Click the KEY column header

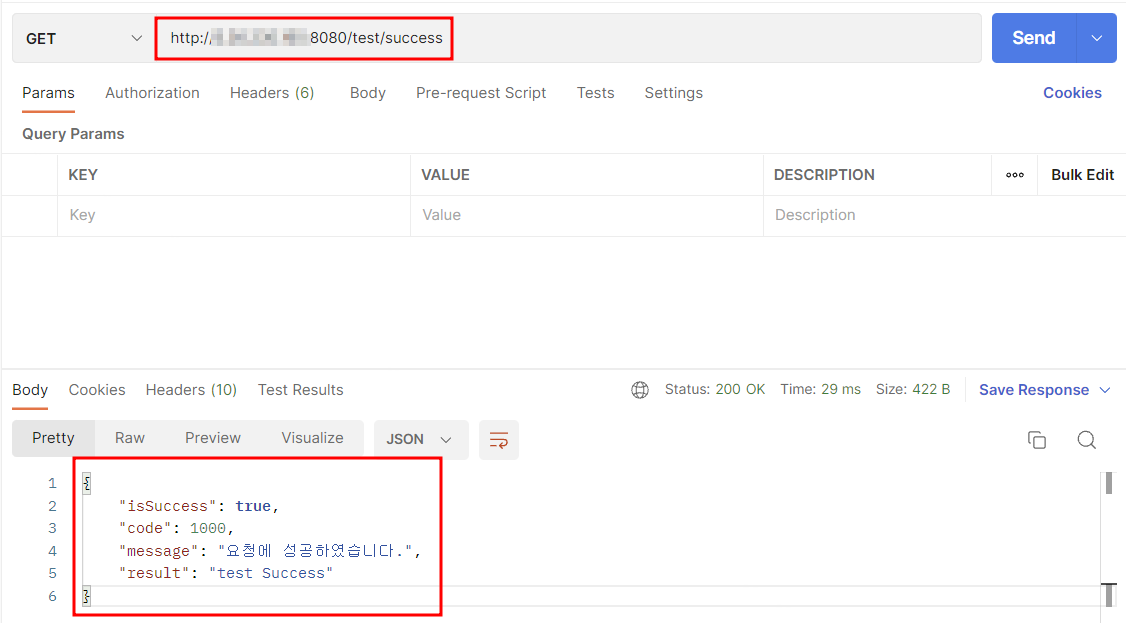83,174
